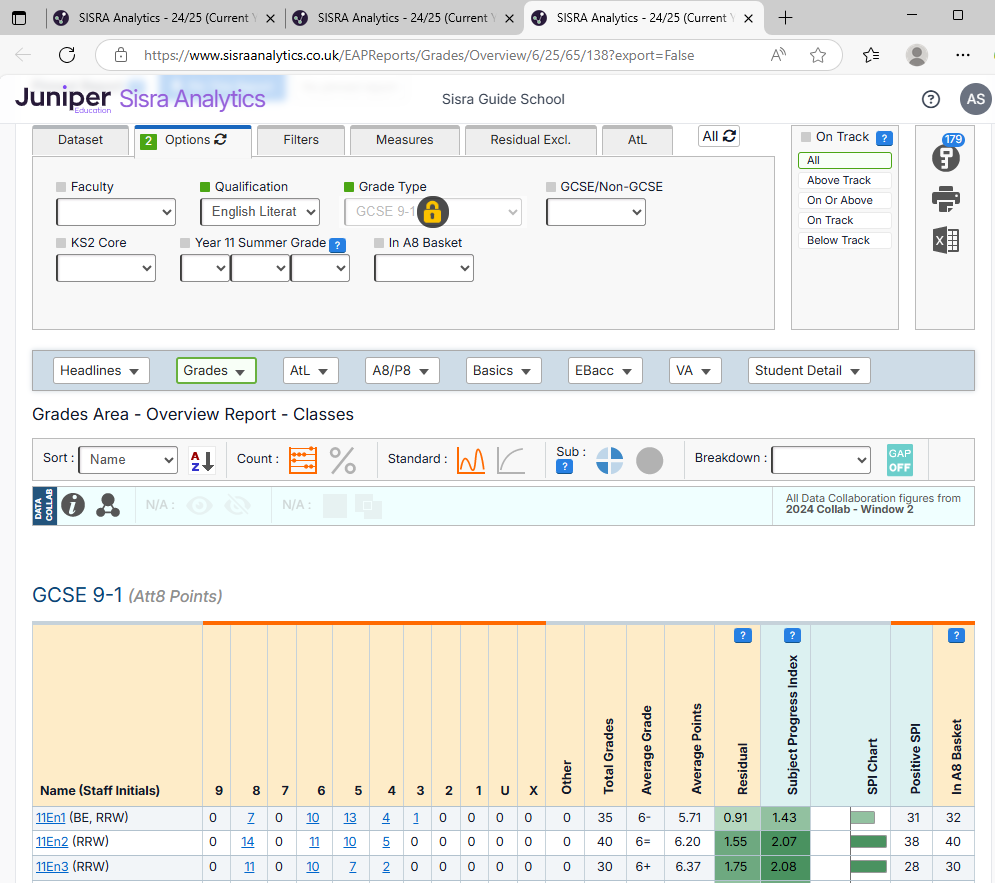
Task: Switch to the Filters tab
Action: point(301,140)
